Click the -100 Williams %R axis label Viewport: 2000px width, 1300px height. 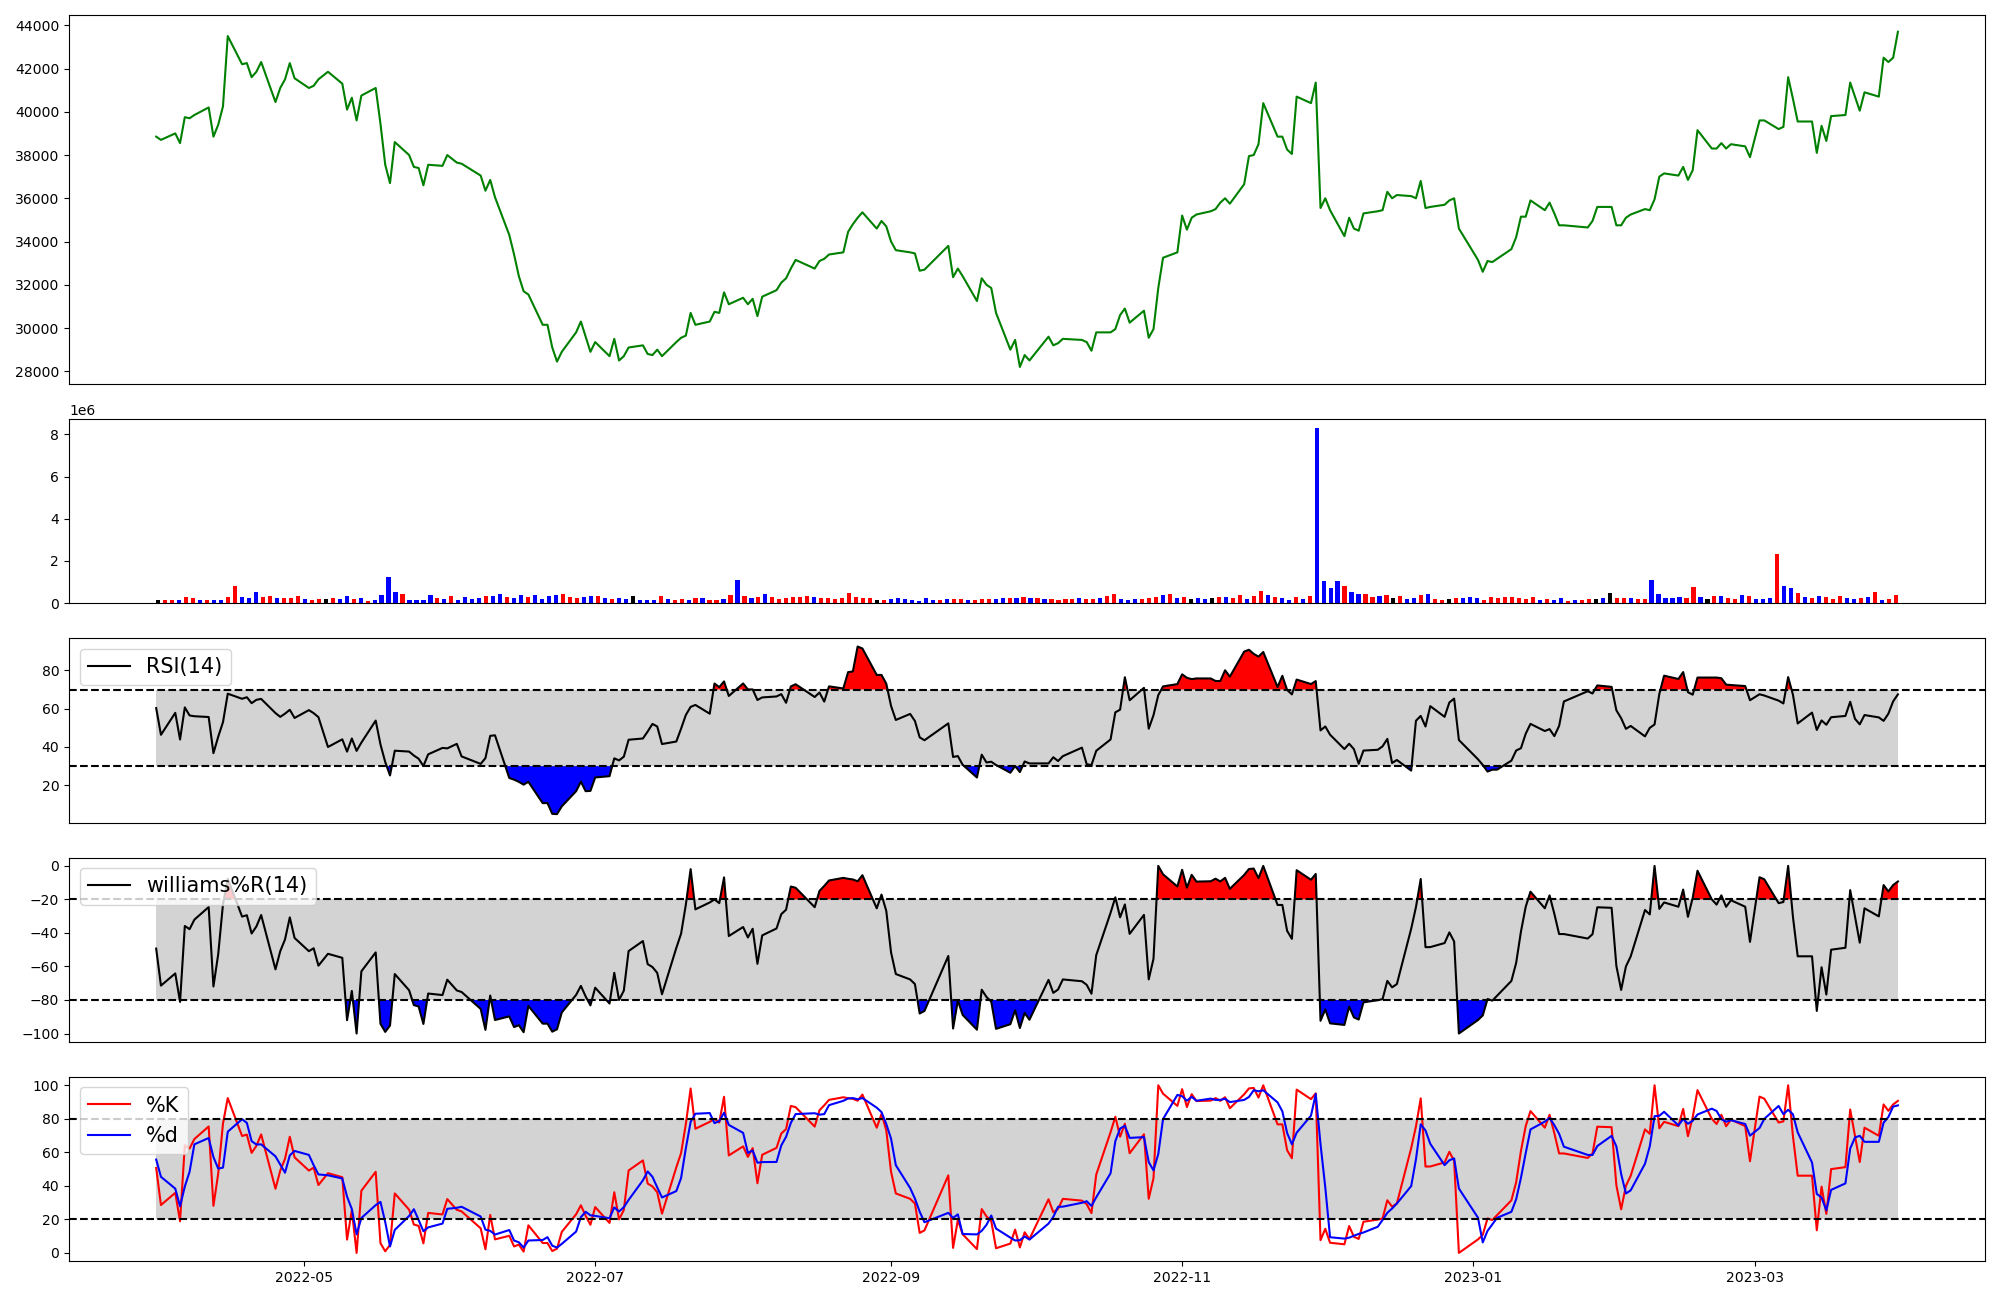pyautogui.click(x=40, y=1034)
